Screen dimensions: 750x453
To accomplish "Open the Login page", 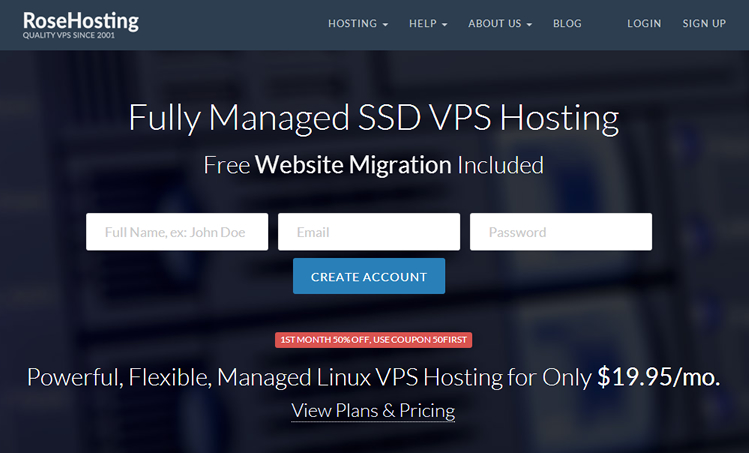I will click(645, 24).
